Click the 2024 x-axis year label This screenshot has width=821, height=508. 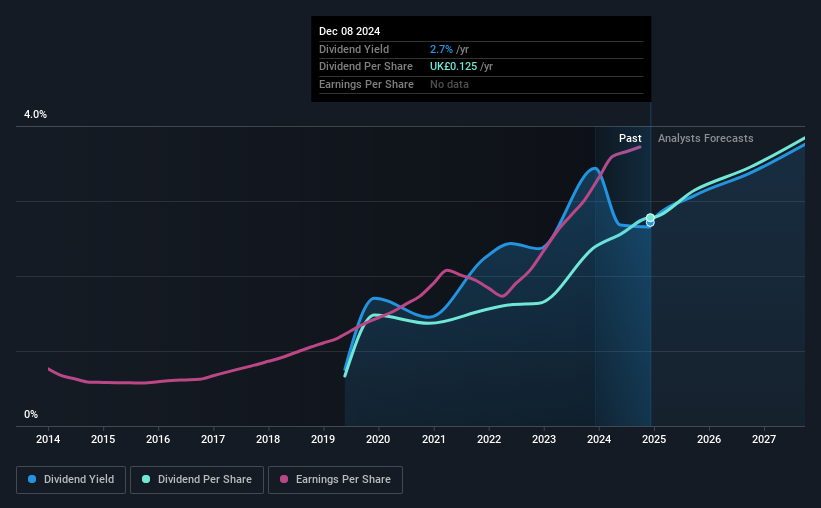tap(599, 439)
